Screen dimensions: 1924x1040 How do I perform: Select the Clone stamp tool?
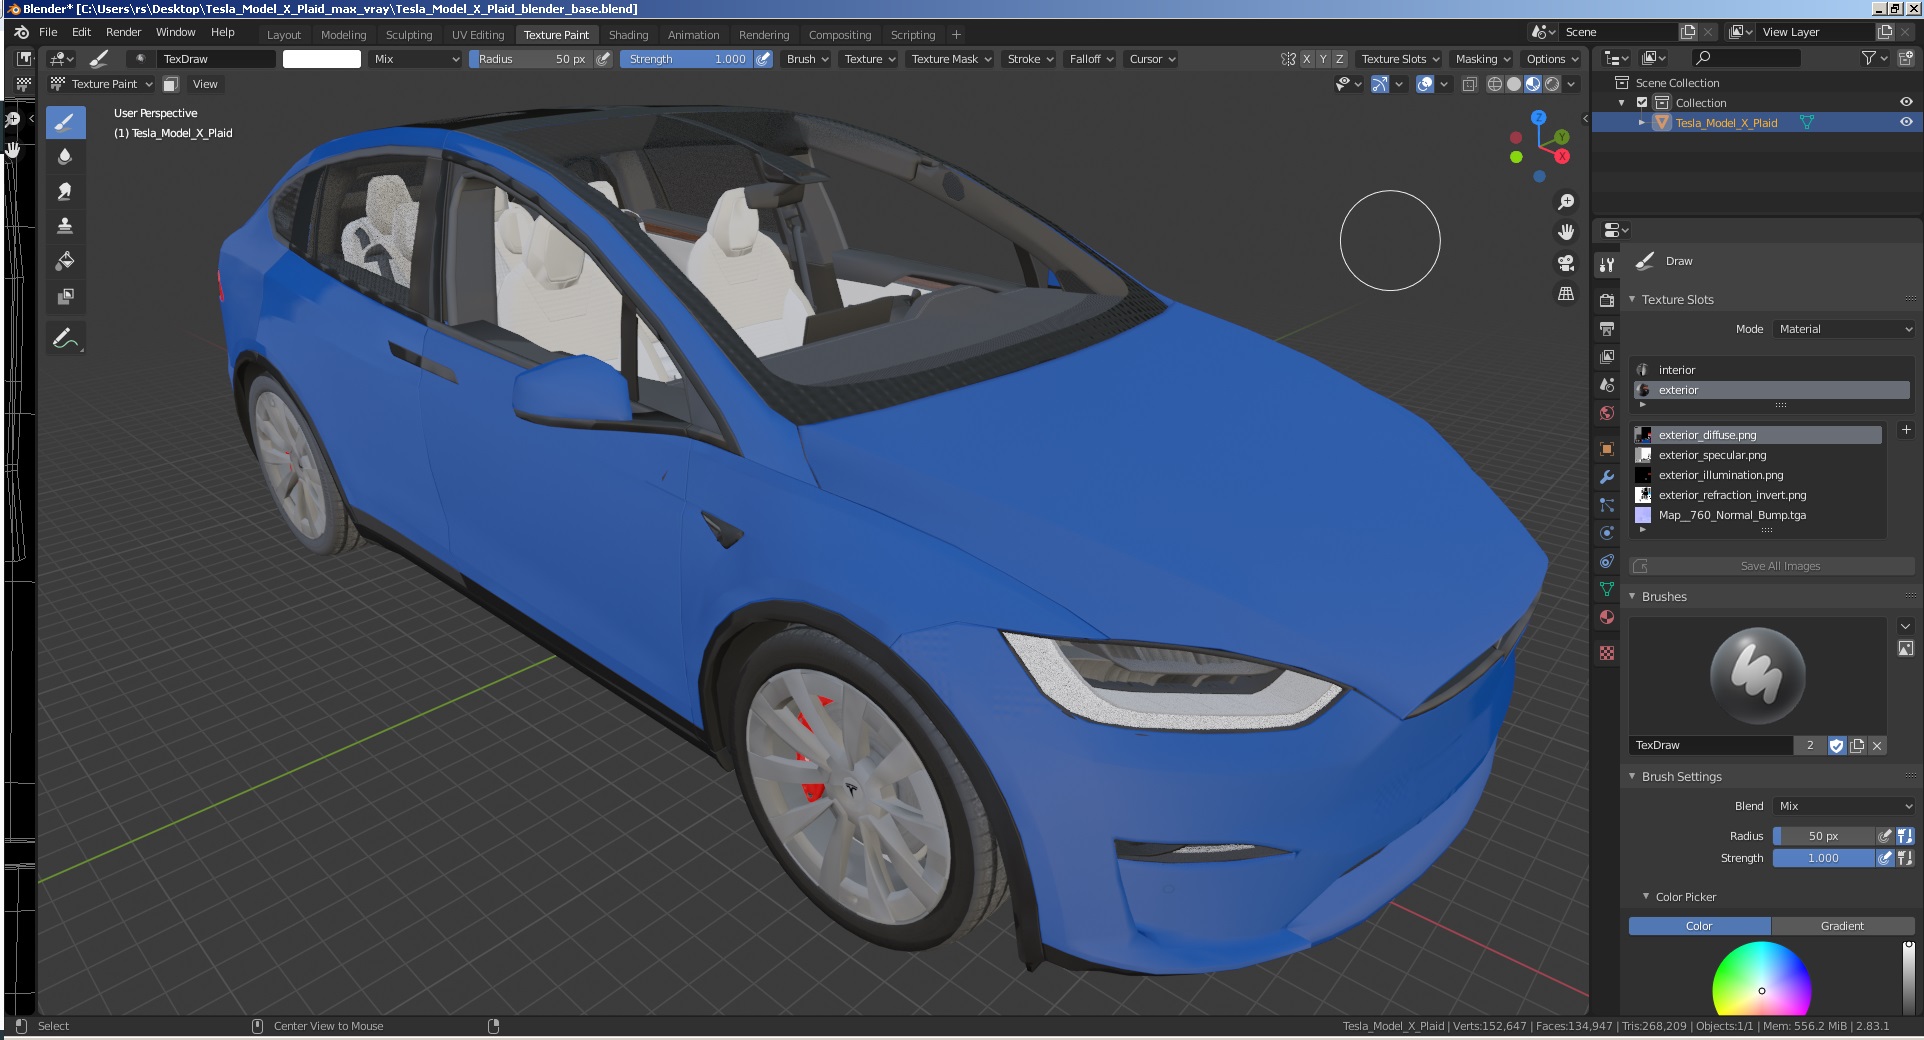pyautogui.click(x=65, y=226)
